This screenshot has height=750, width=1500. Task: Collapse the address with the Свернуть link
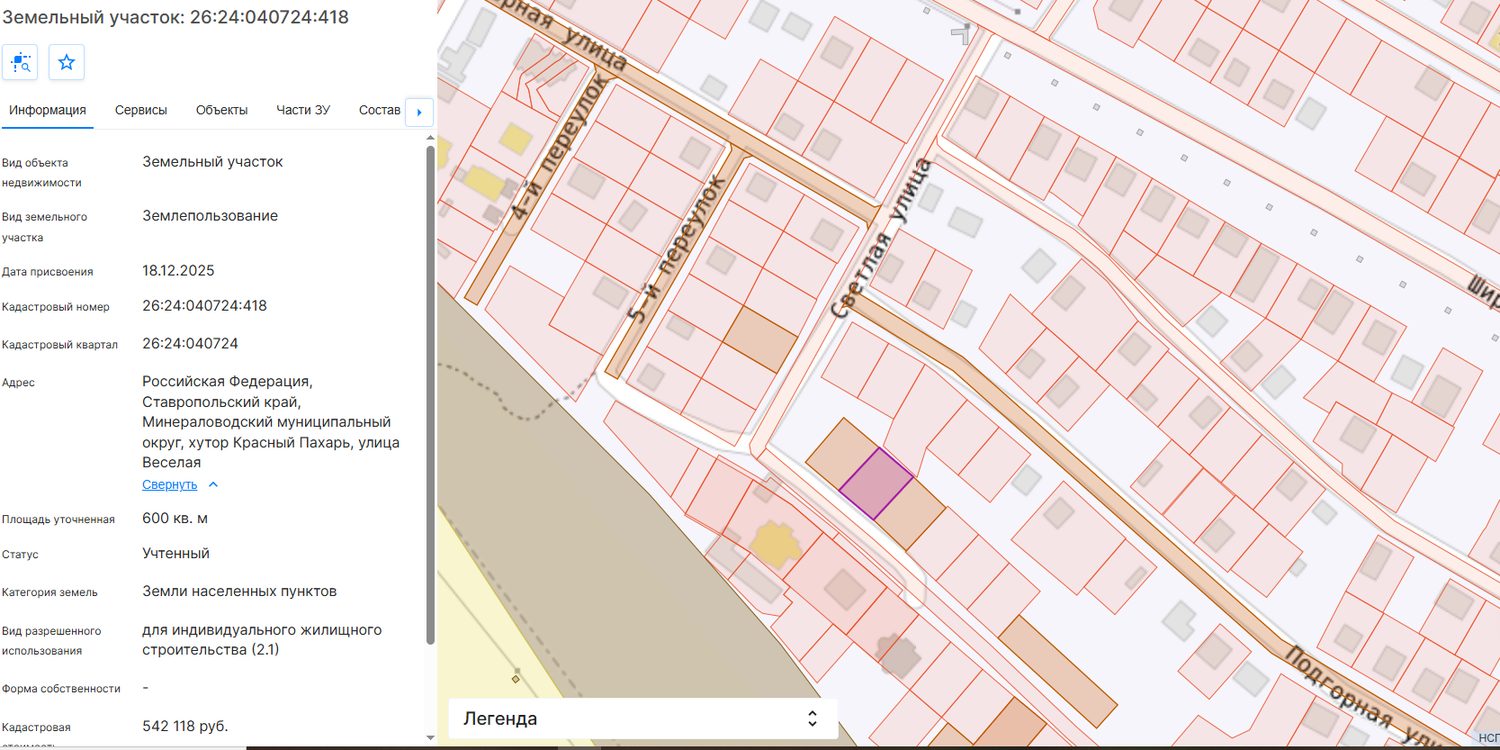[170, 485]
